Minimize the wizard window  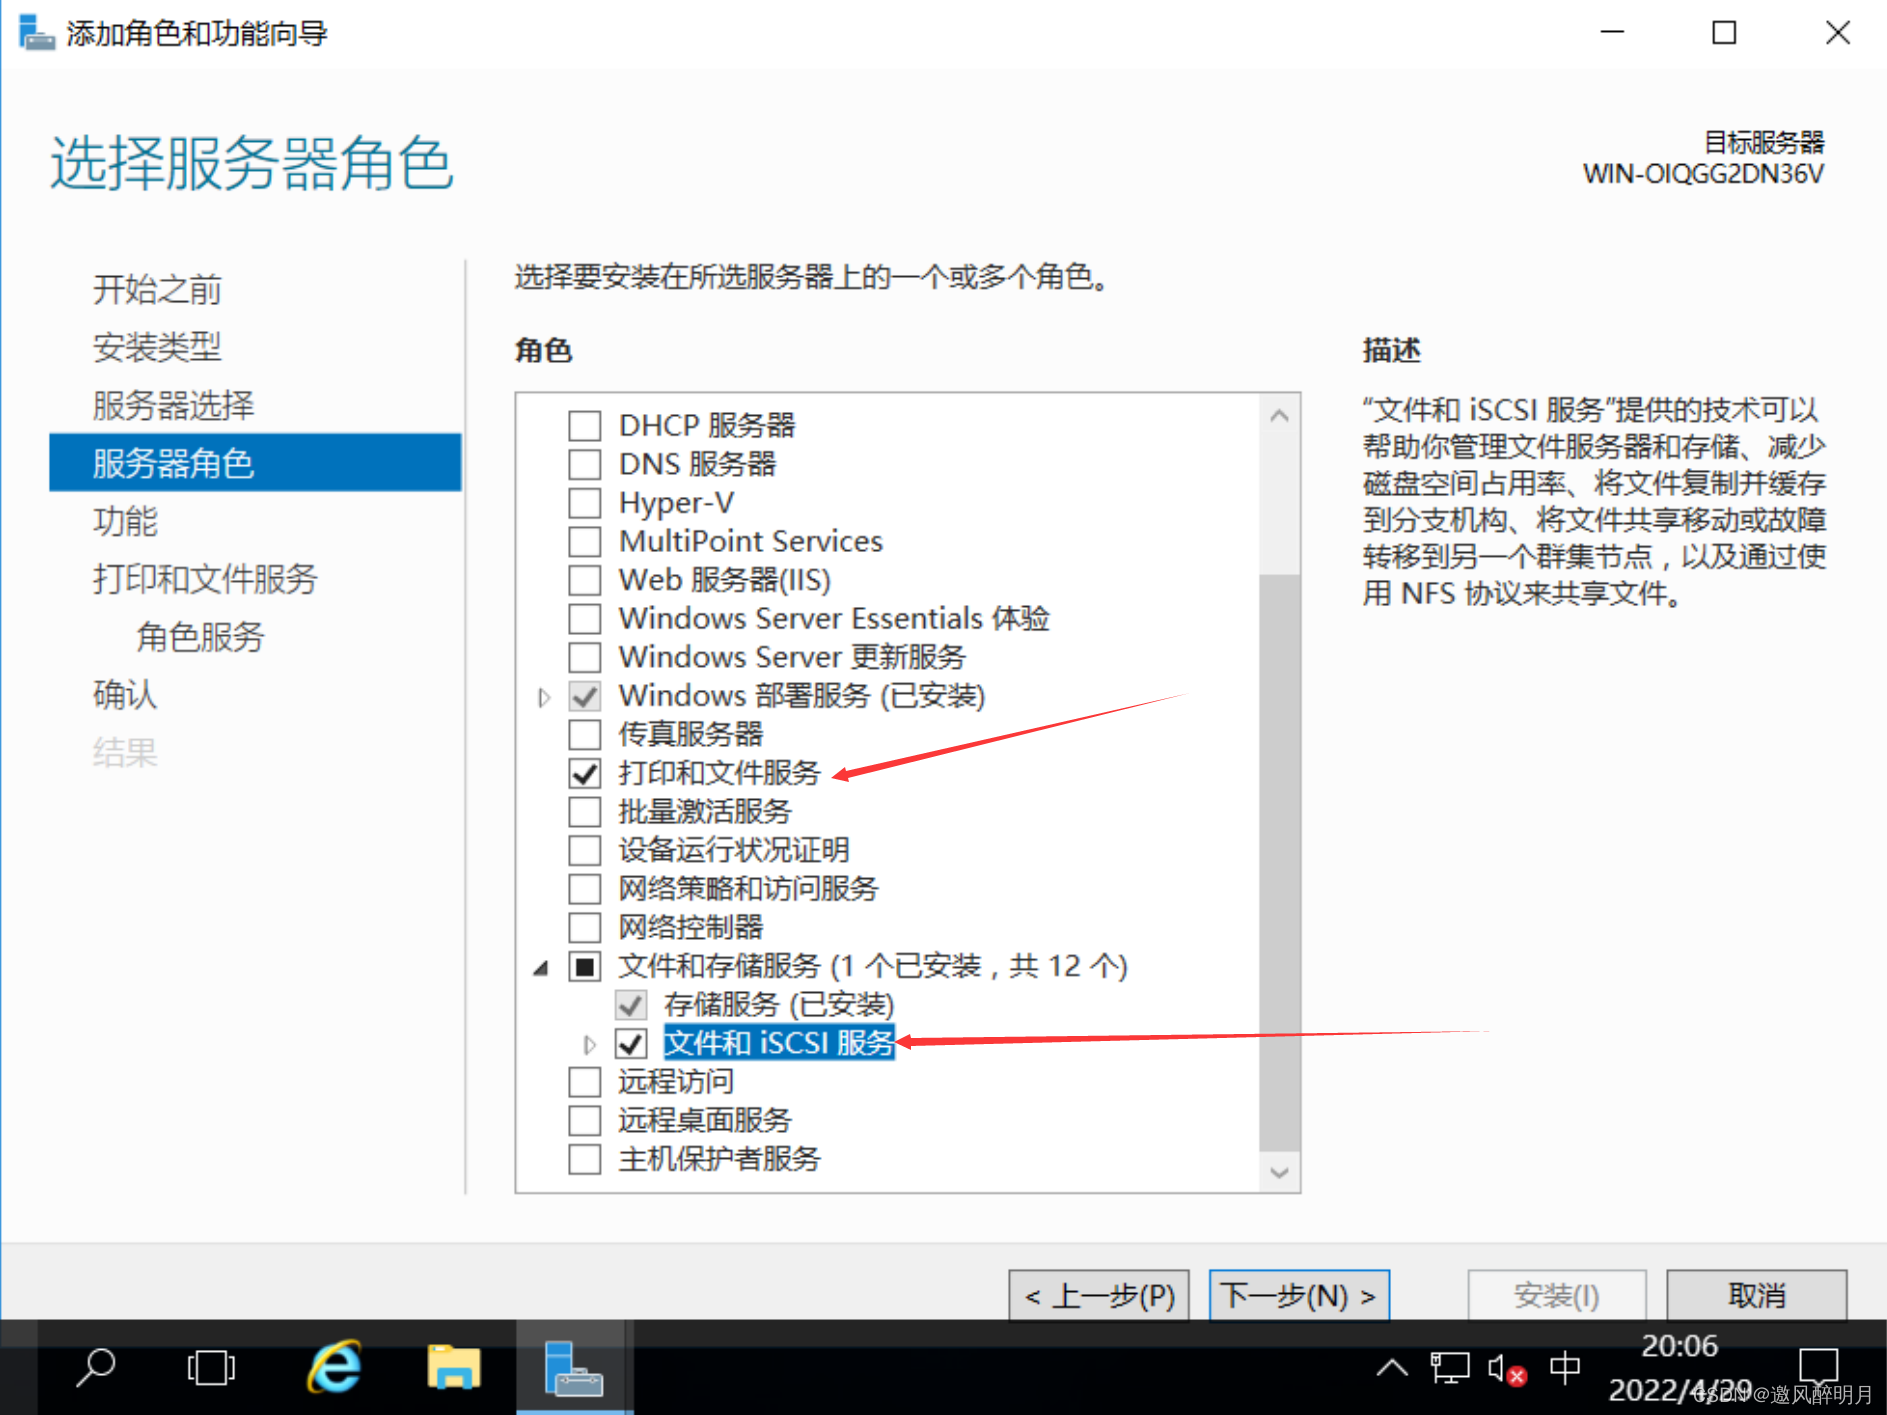click(1612, 33)
